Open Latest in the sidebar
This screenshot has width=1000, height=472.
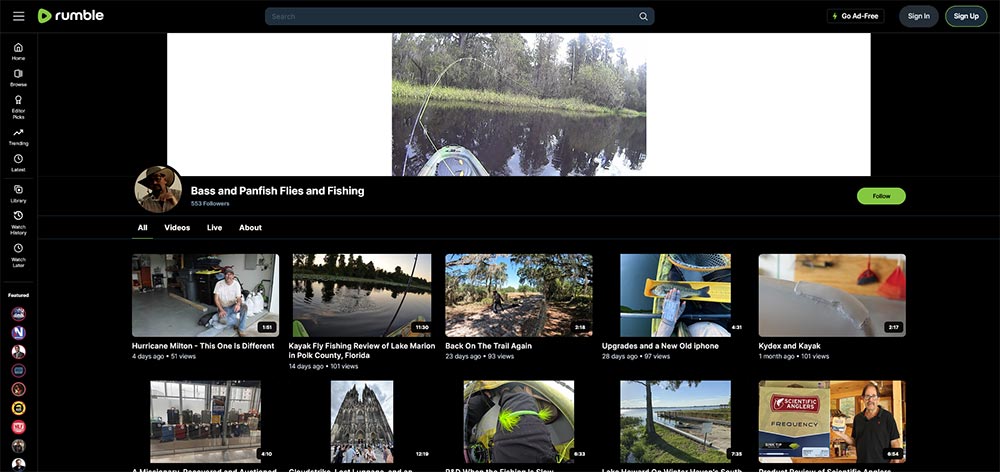click(x=18, y=163)
